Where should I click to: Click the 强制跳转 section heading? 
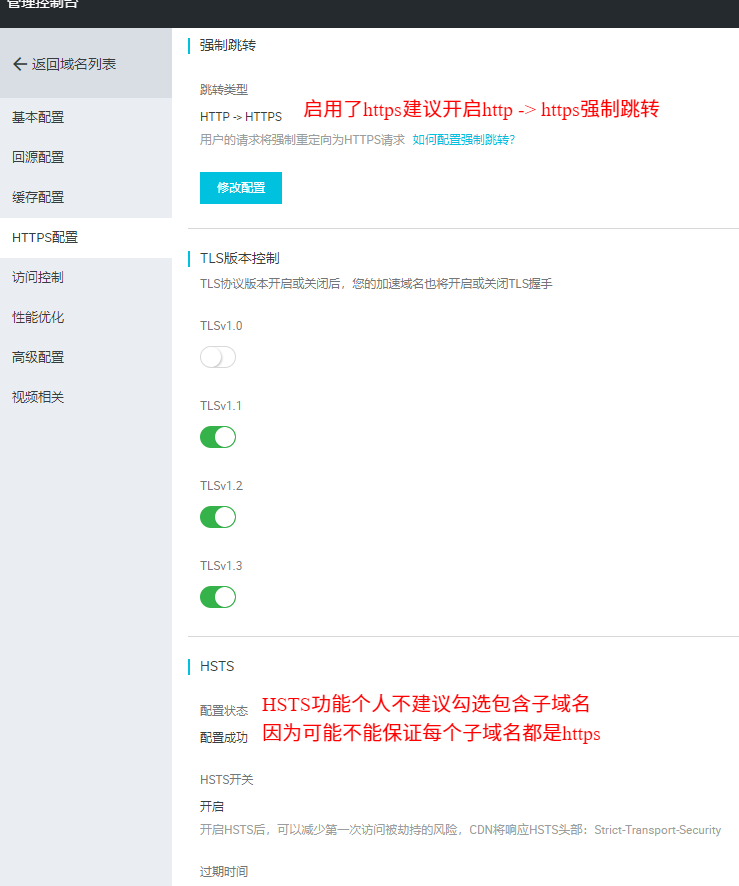pyautogui.click(x=228, y=45)
